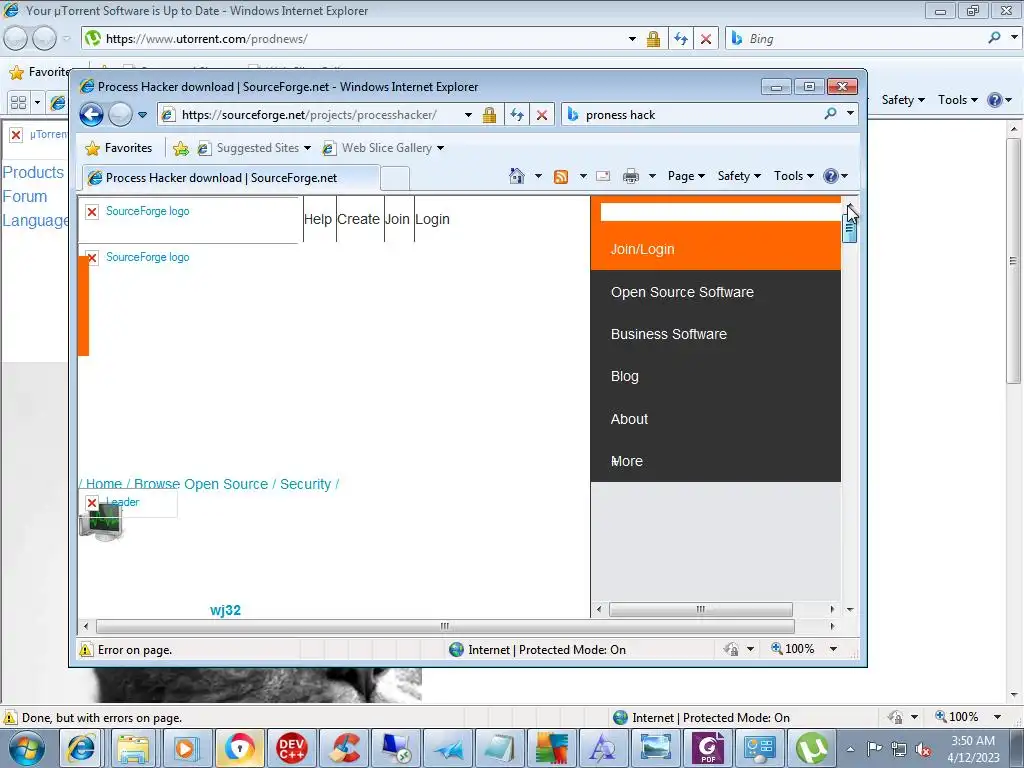Select About in side menu
This screenshot has height=768, width=1024.
pyautogui.click(x=629, y=419)
